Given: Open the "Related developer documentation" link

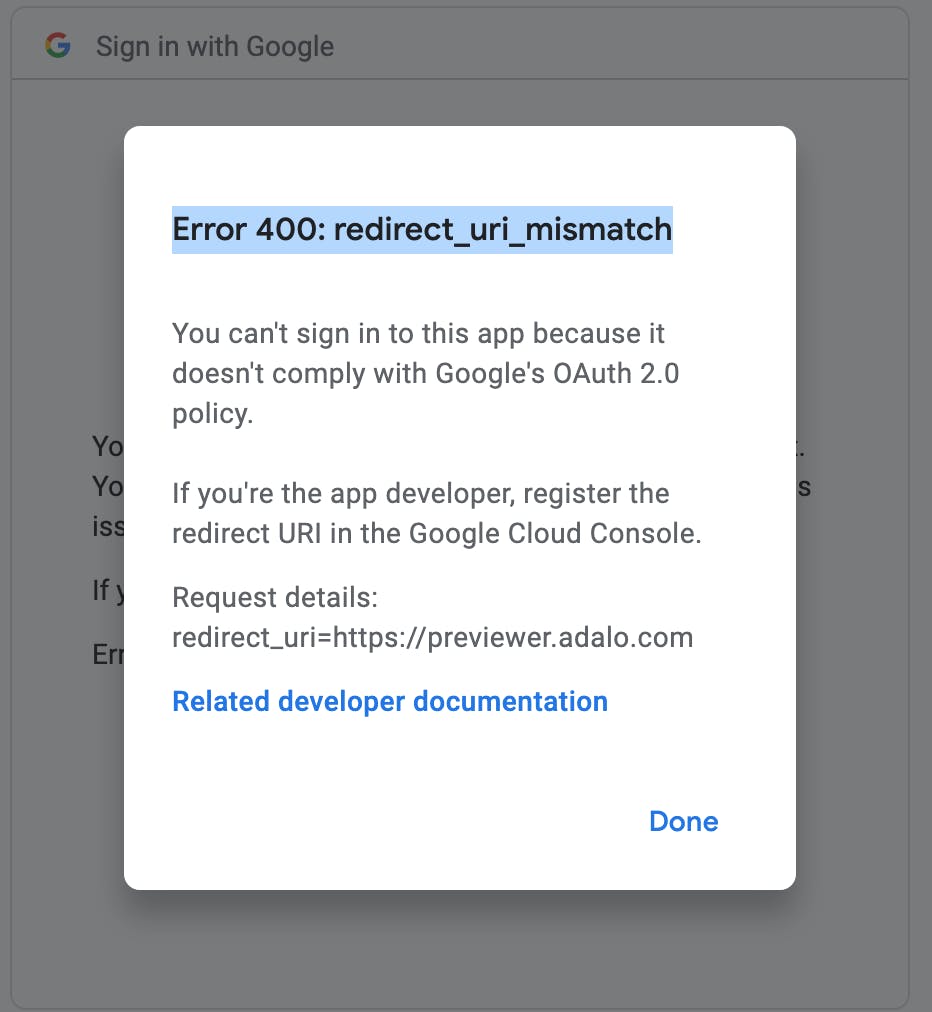Looking at the screenshot, I should tap(390, 702).
